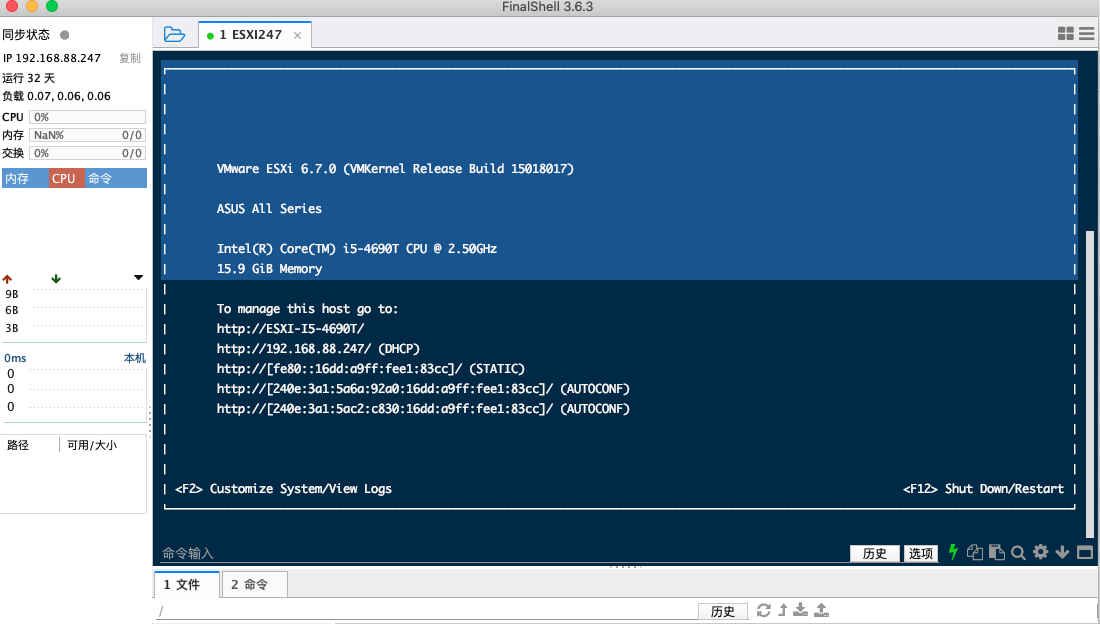Expand the network interface dropdown triangle
Screen dimensions: 1100x624
click(x=138, y=278)
